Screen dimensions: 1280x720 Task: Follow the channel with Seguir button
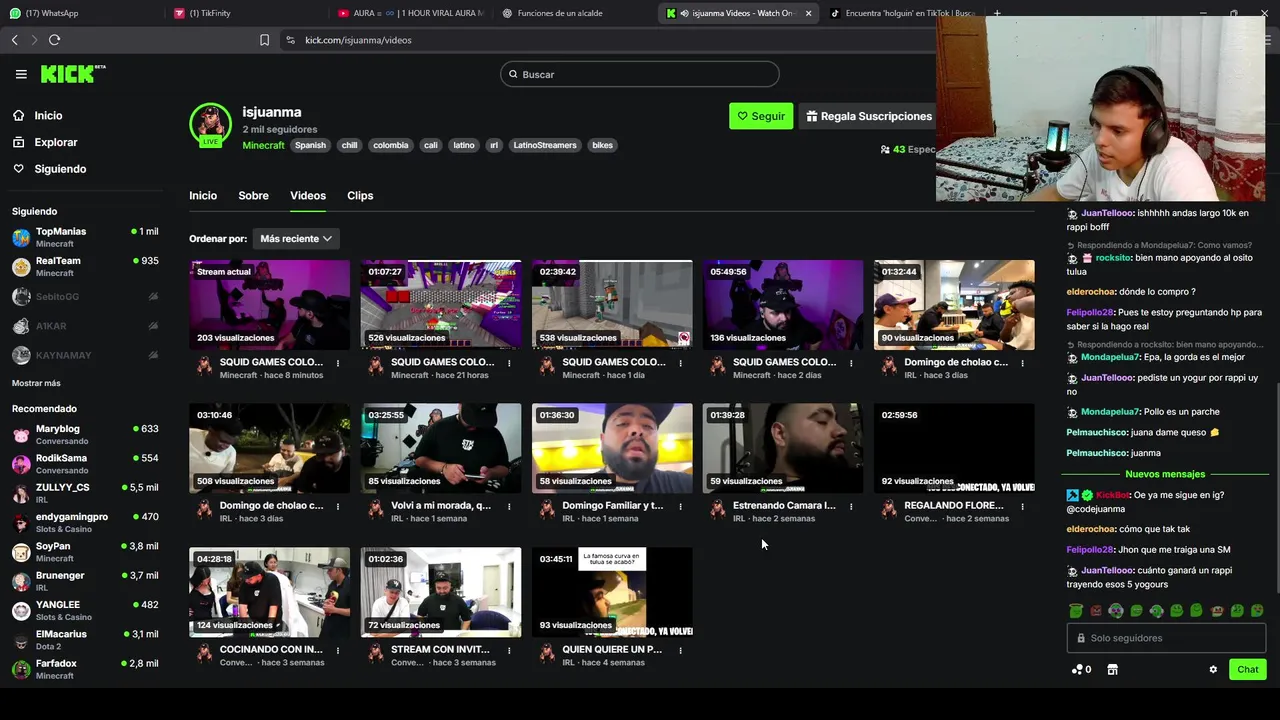pyautogui.click(x=761, y=116)
